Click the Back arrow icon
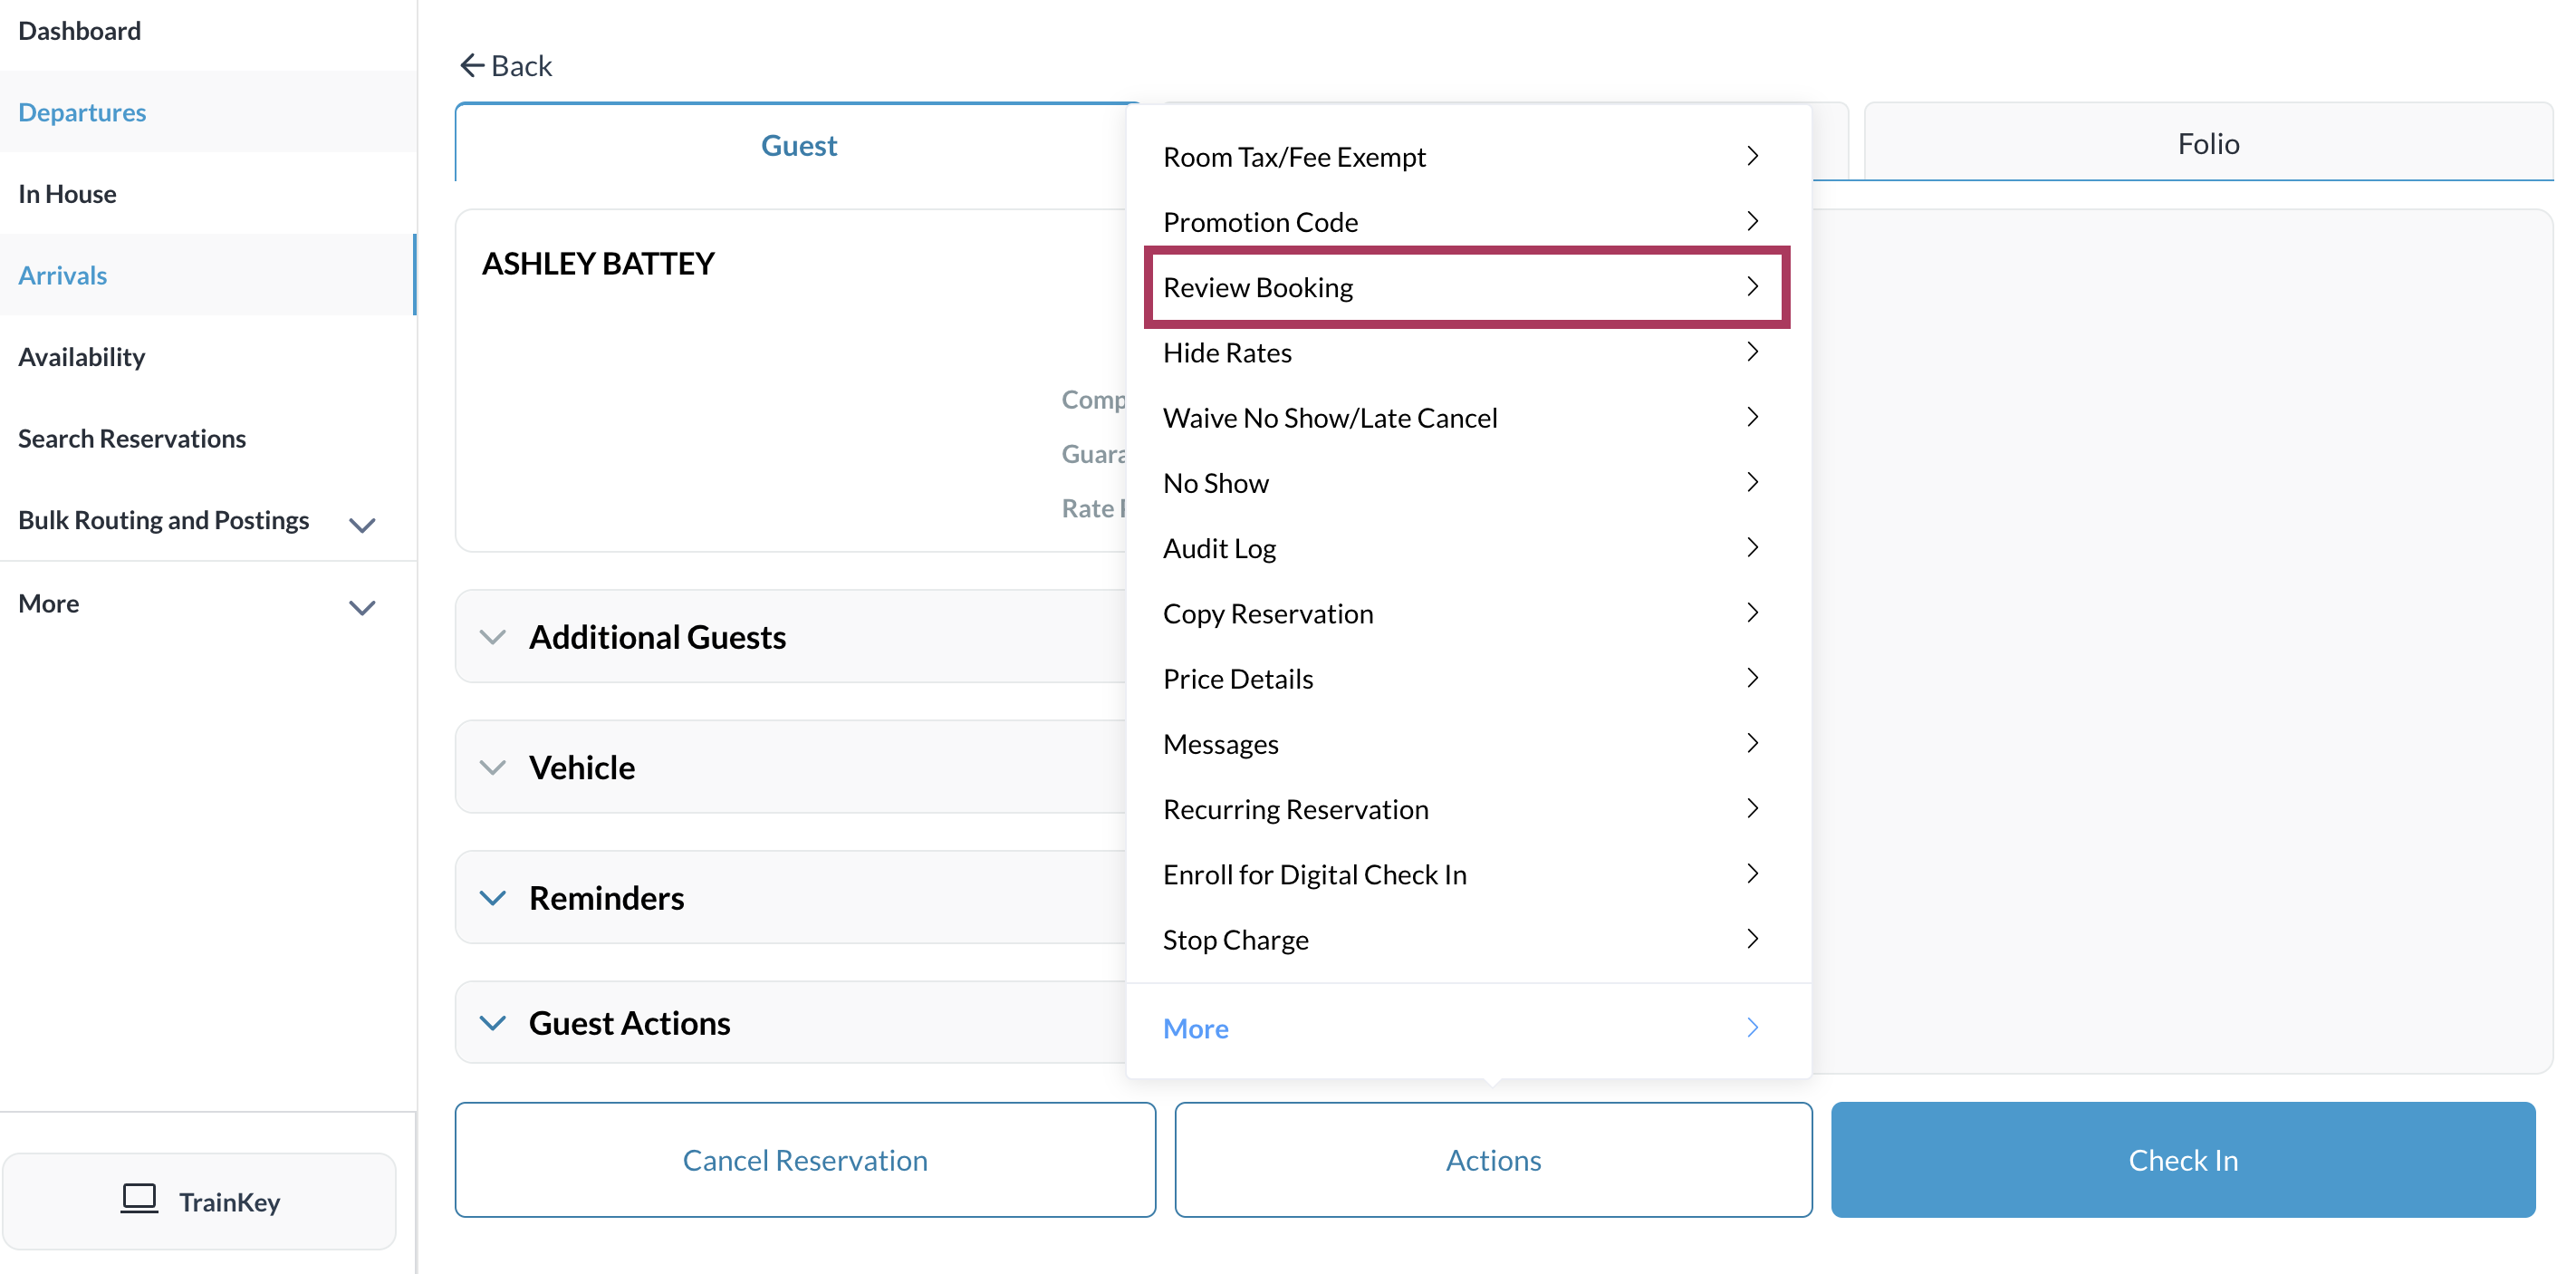 pyautogui.click(x=471, y=66)
